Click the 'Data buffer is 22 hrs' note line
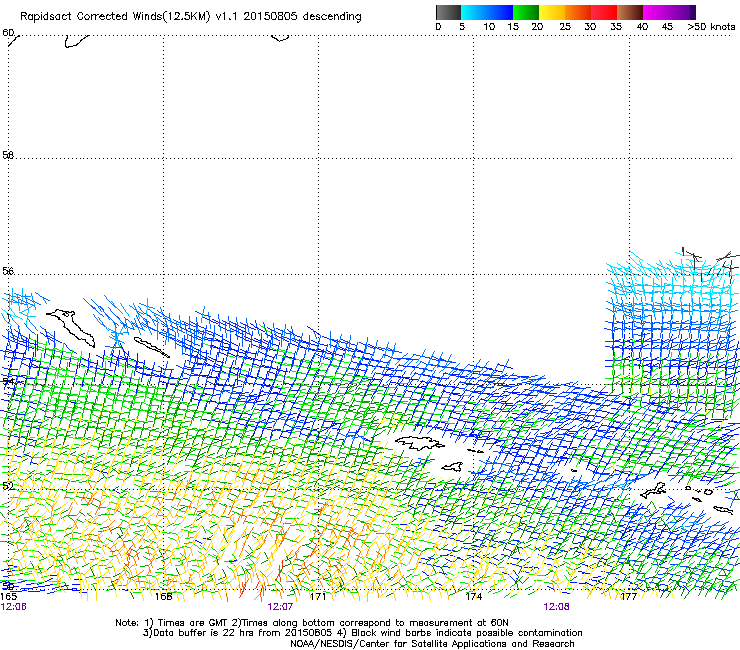This screenshot has width=740, height=650. [x=362, y=633]
